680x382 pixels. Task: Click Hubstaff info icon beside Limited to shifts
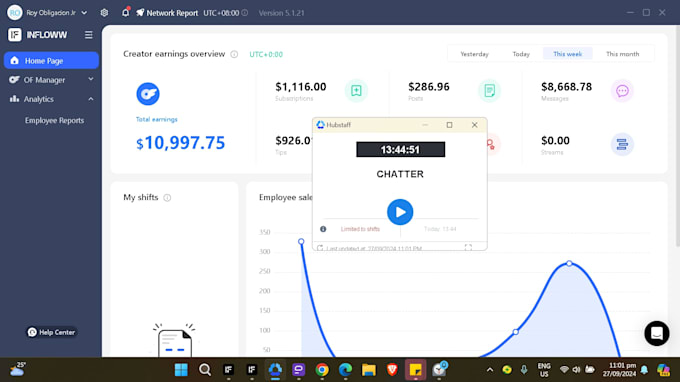(323, 229)
